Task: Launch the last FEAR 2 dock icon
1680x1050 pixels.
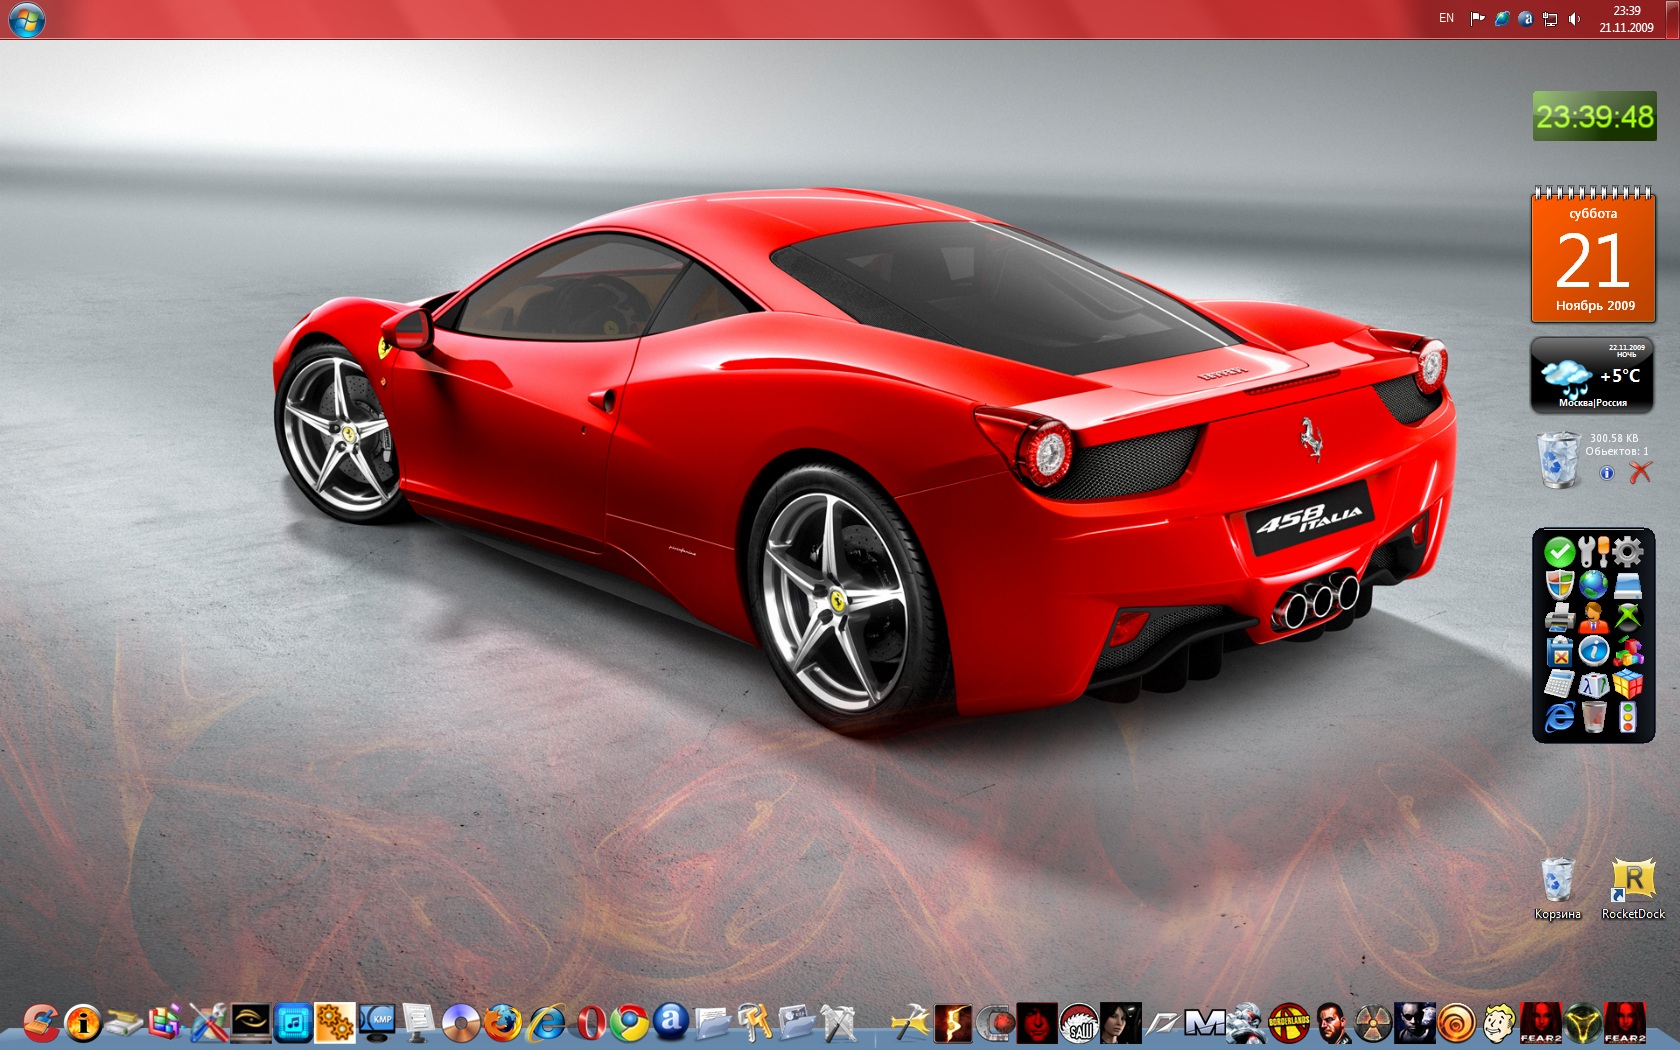Action: click(x=1625, y=1022)
